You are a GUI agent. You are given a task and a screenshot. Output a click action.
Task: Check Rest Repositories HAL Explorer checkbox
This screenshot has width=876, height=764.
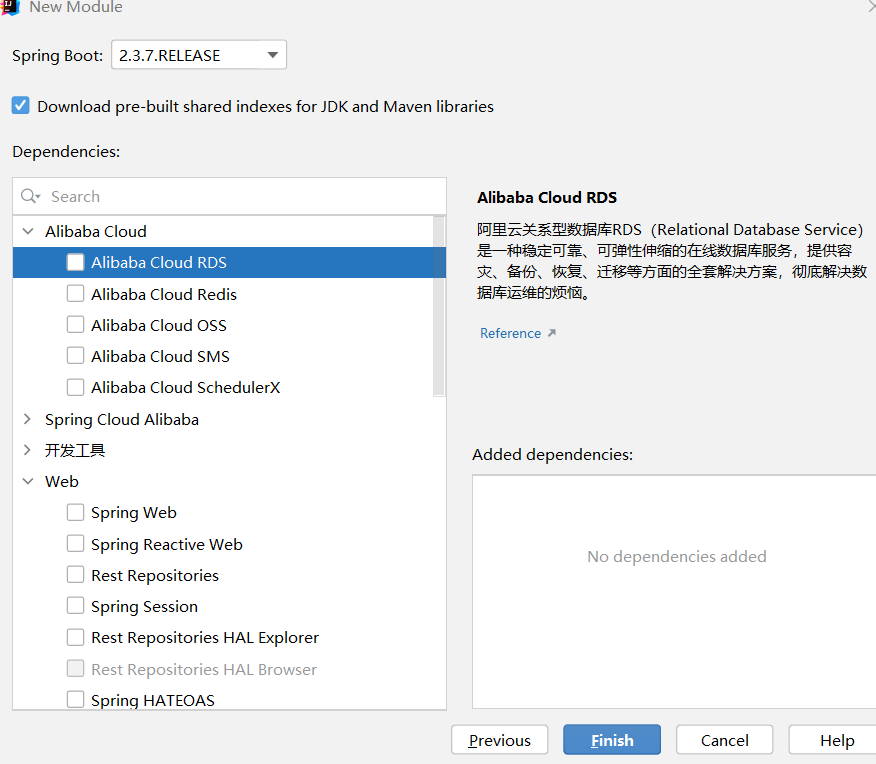(75, 637)
